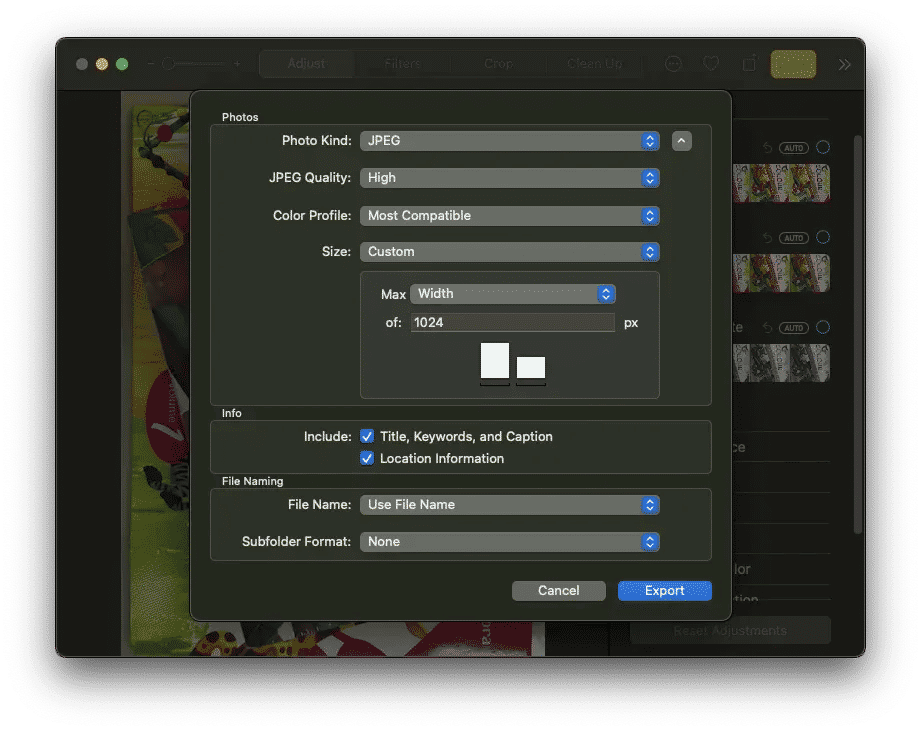This screenshot has height=731, width=921.
Task: Collapse export options with the chevron button
Action: point(681,141)
